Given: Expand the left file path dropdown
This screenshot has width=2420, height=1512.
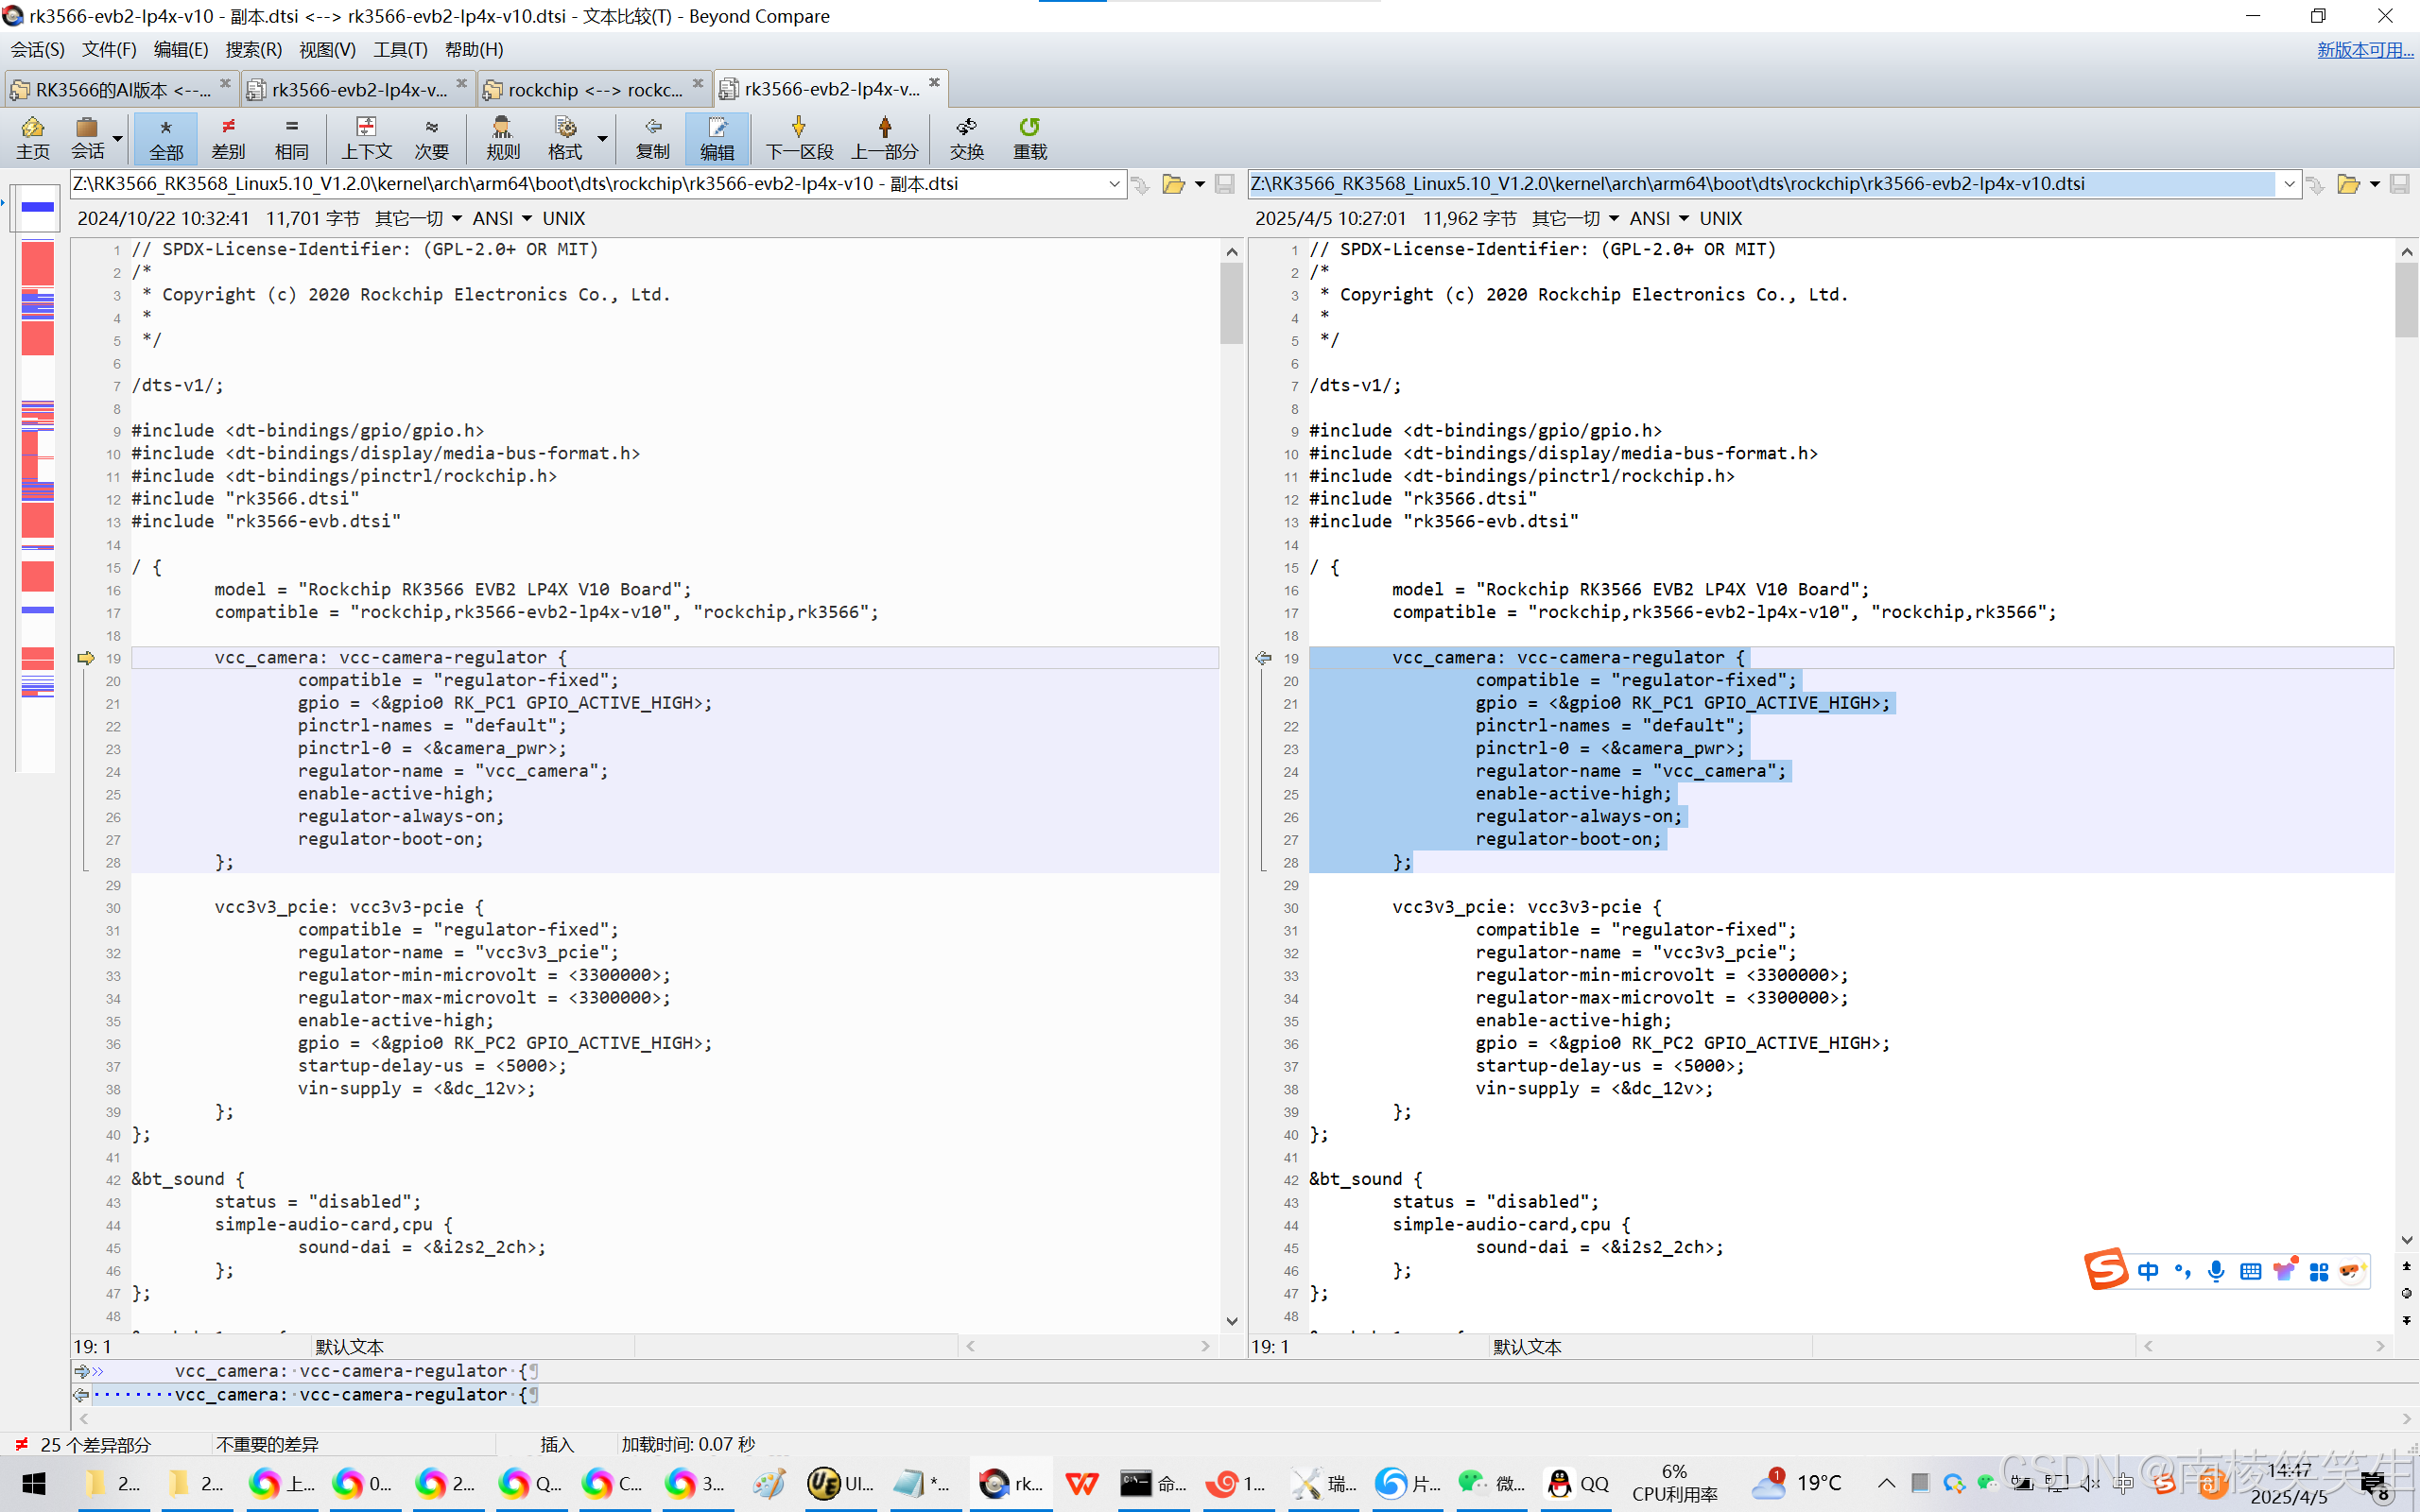Looking at the screenshot, I should [1114, 184].
